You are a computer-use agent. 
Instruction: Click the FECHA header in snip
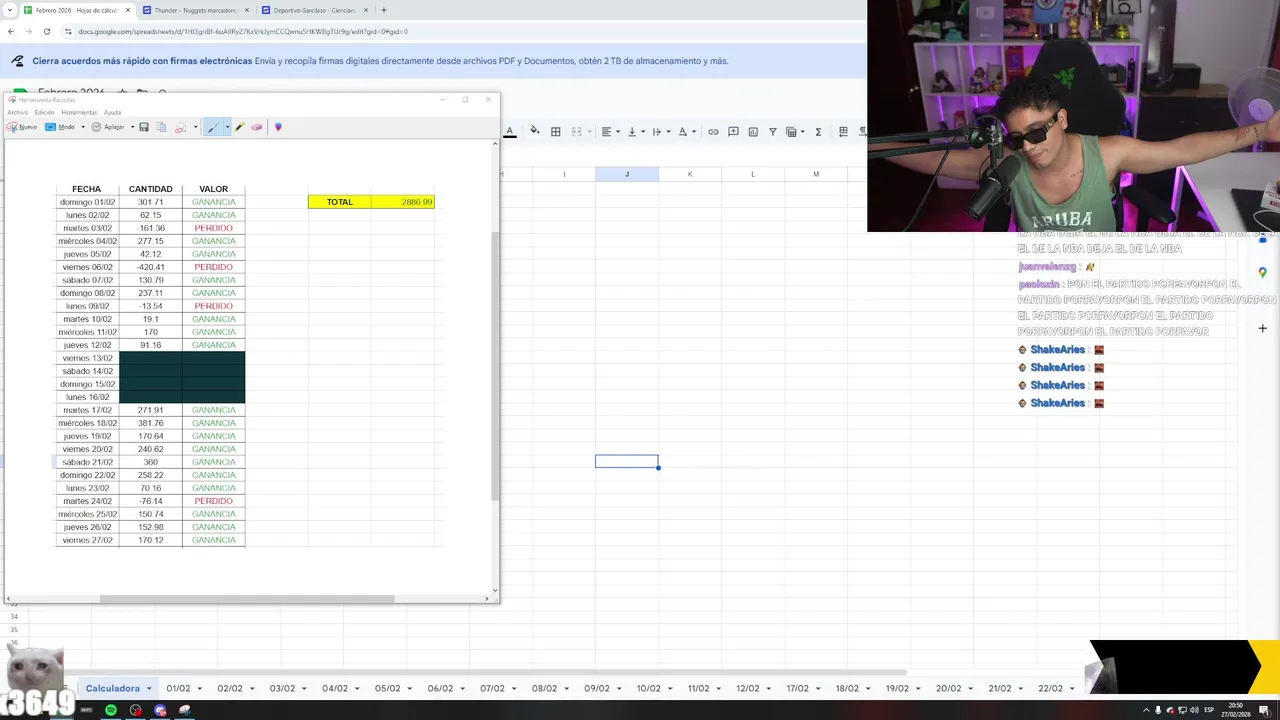86,189
